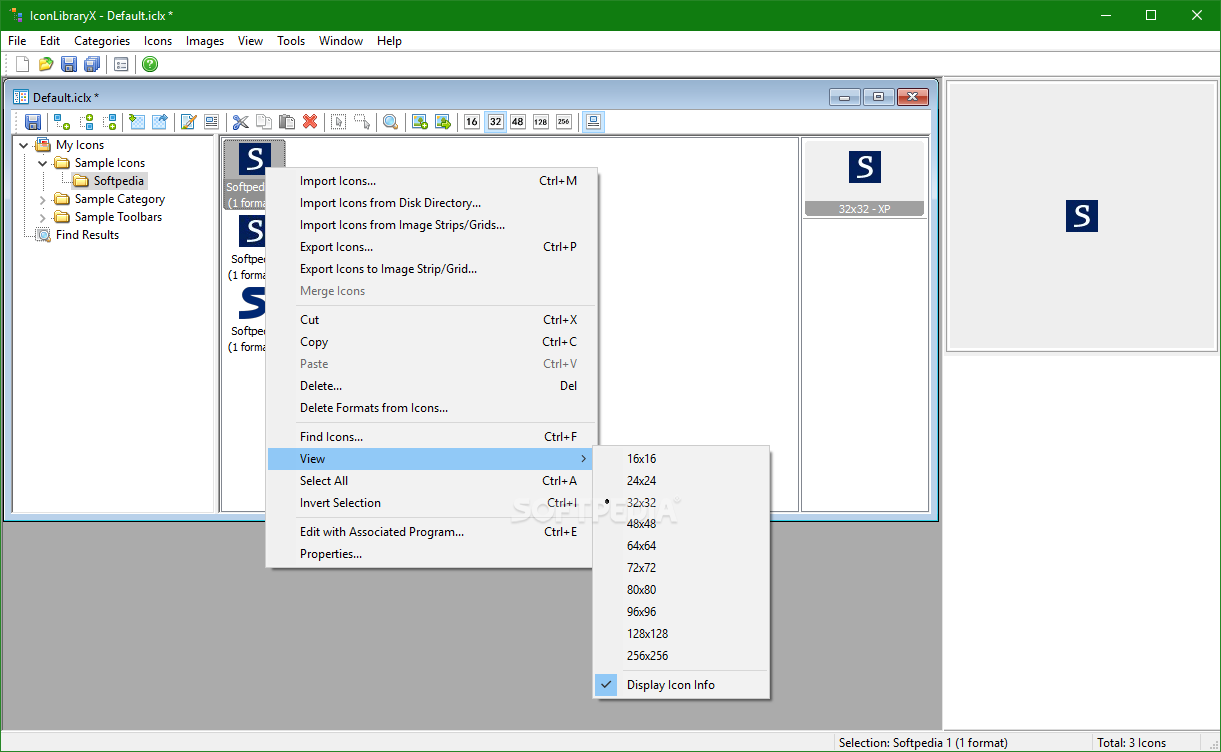This screenshot has height=752, width=1221.
Task: Choose Edit with Associated Program...
Action: click(431, 532)
